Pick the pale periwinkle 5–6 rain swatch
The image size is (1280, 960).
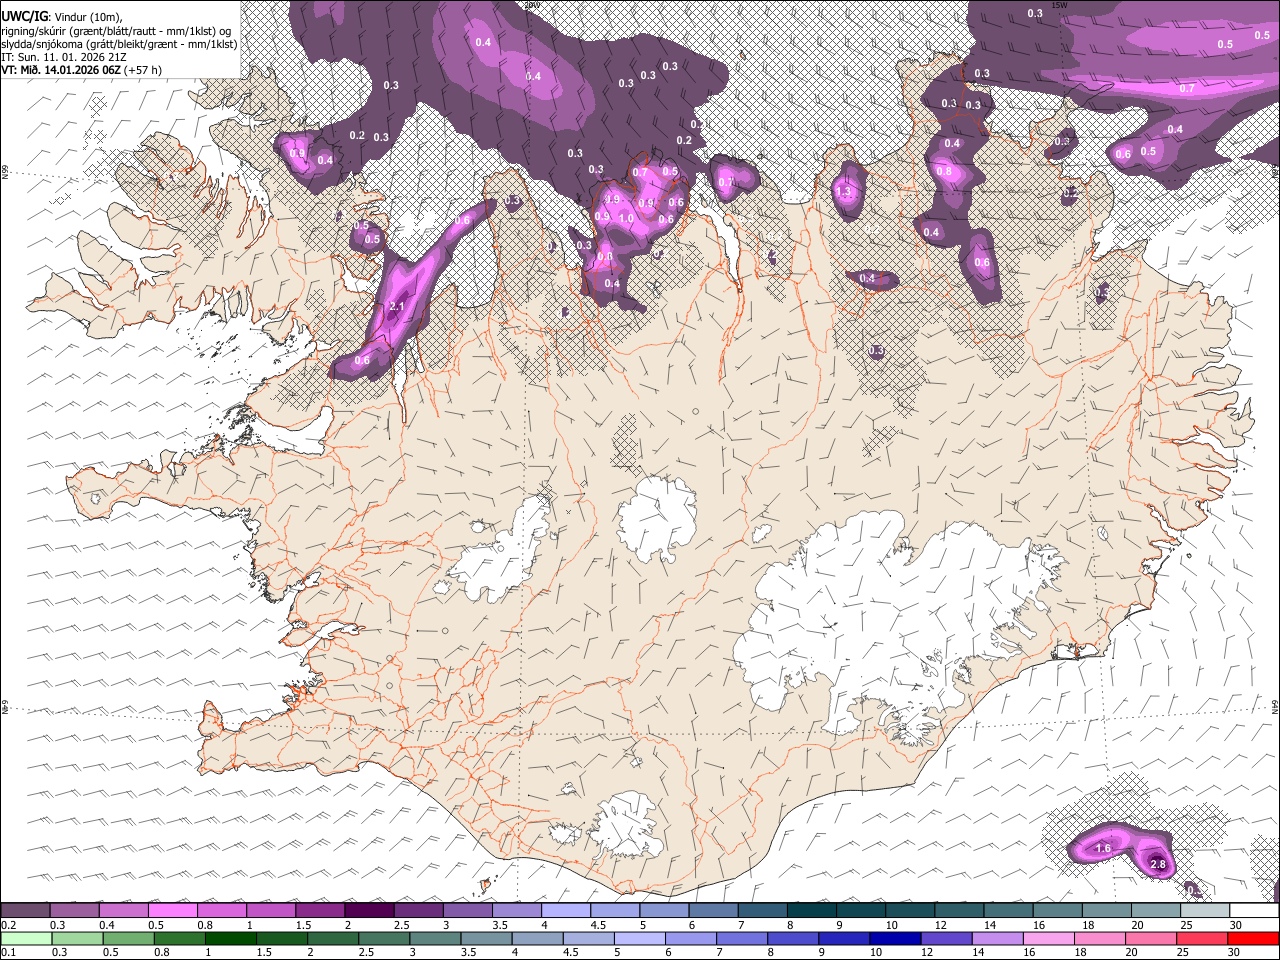coord(639,938)
